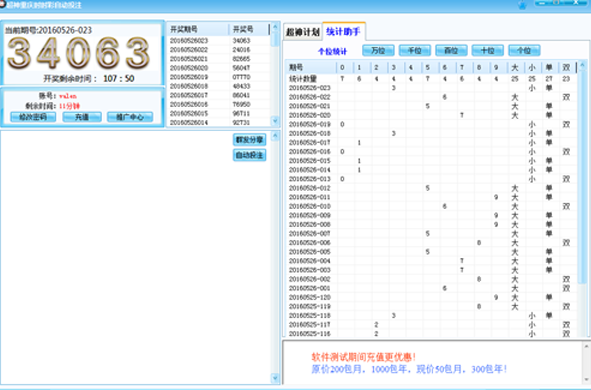Show statistics for 十位
This screenshot has width=591, height=390.
click(x=488, y=50)
